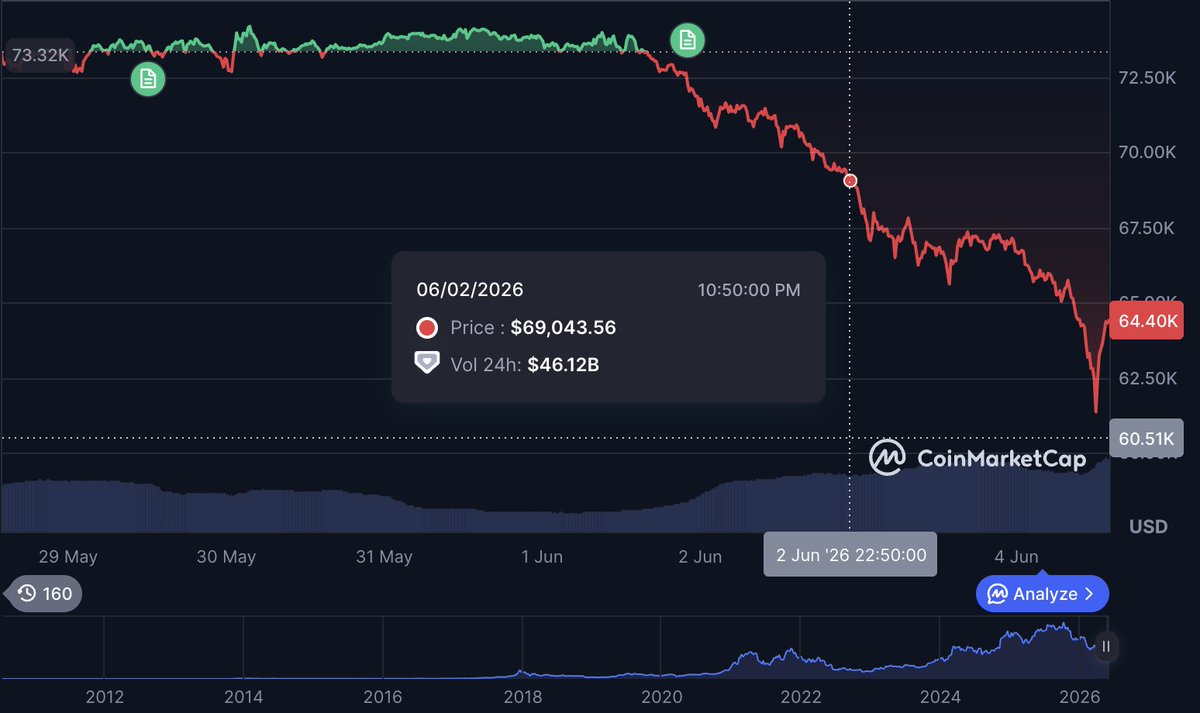Click the pause handle on range slider
Image resolution: width=1200 pixels, height=713 pixels.
1105,647
